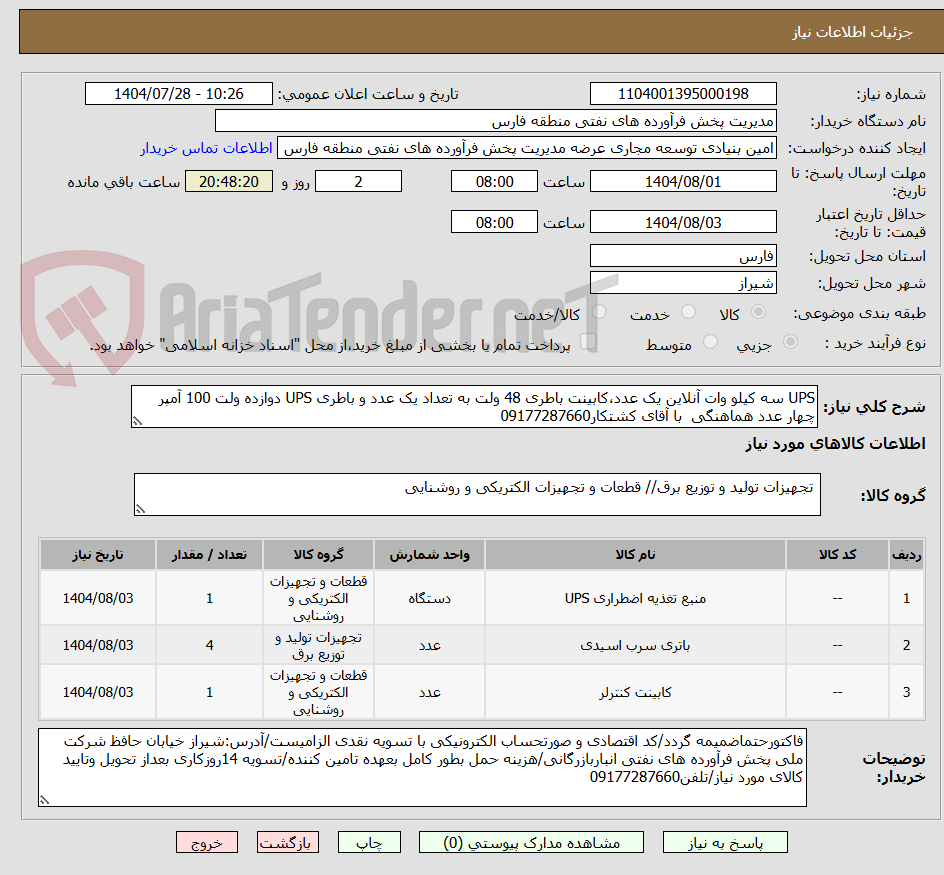
Task: Click the 20:48:20 remaining time display
Action: tap(228, 181)
